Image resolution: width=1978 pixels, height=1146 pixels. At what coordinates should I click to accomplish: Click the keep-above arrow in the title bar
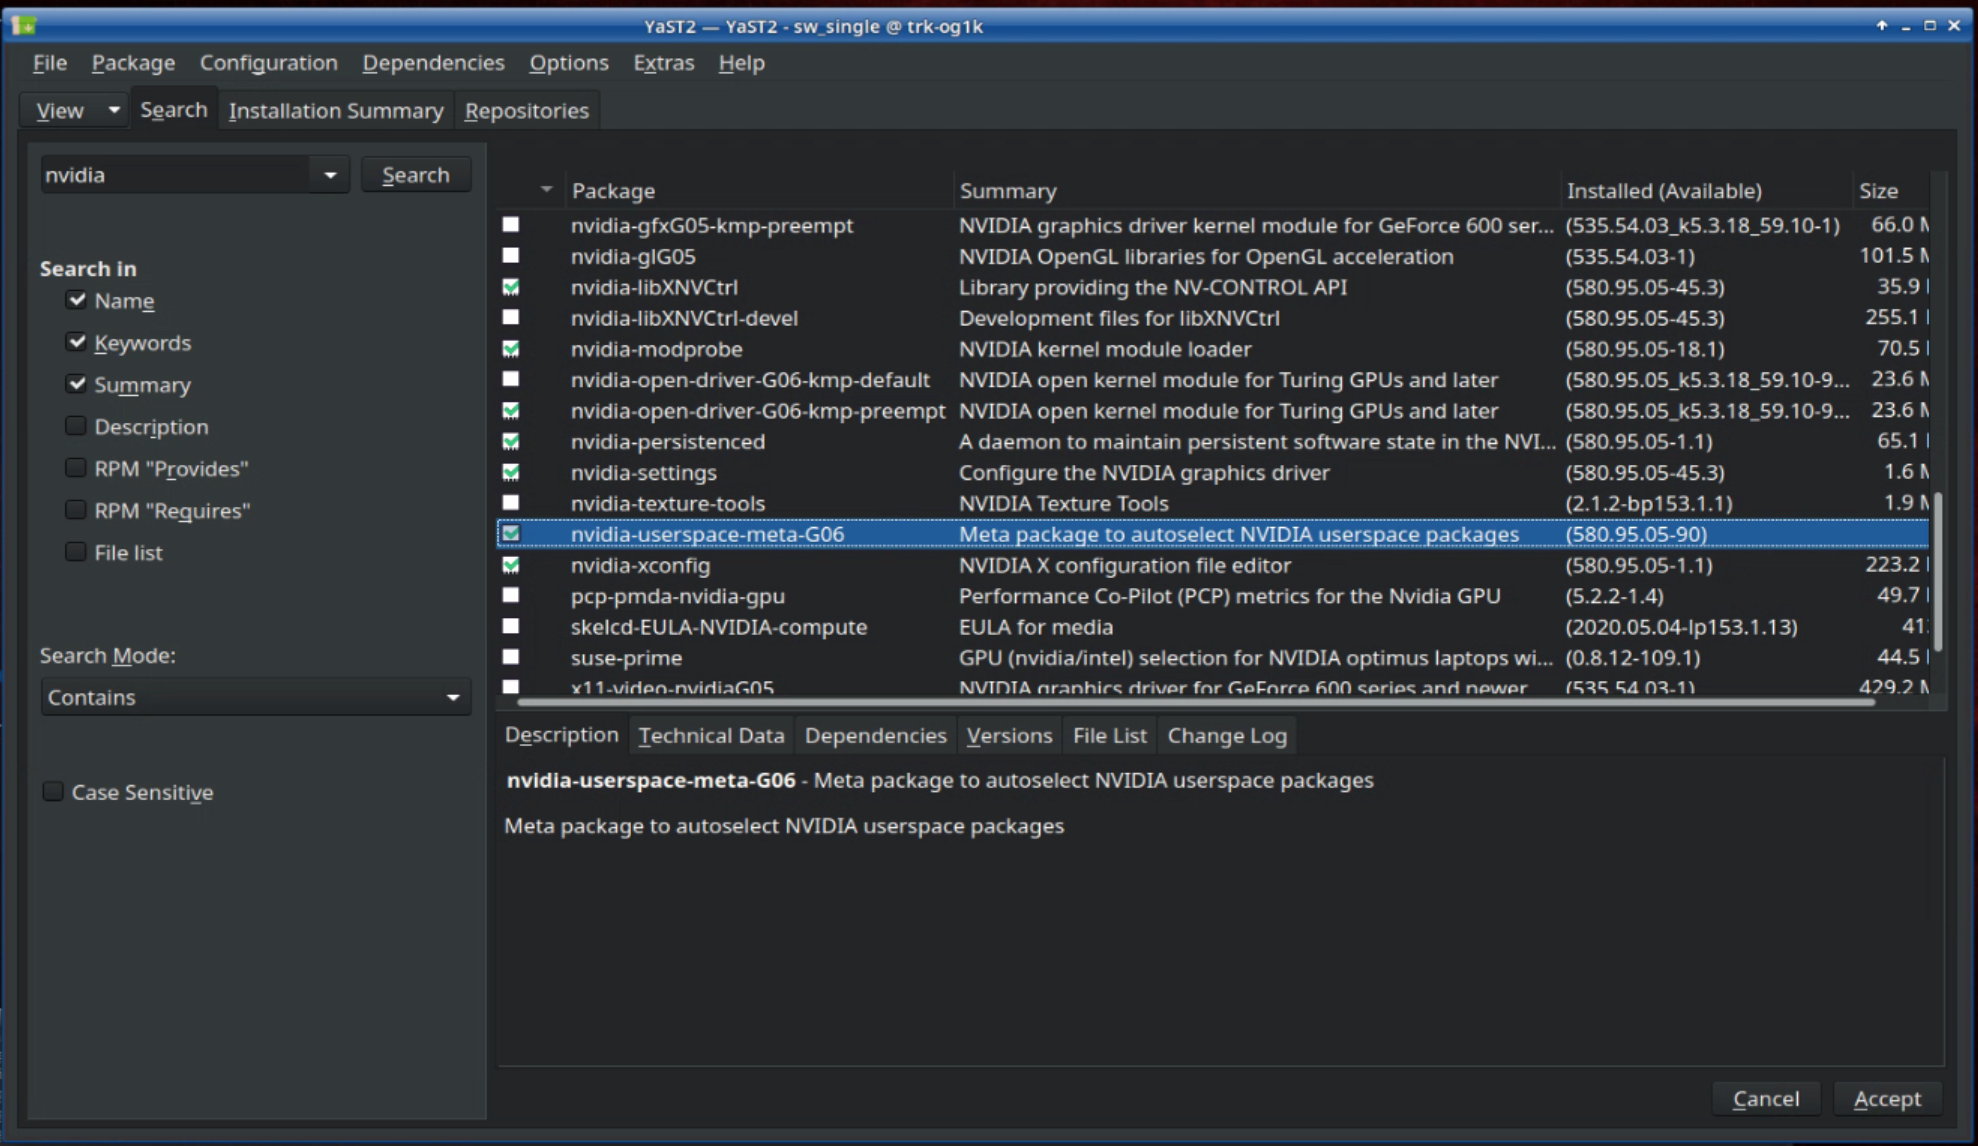(x=1881, y=26)
